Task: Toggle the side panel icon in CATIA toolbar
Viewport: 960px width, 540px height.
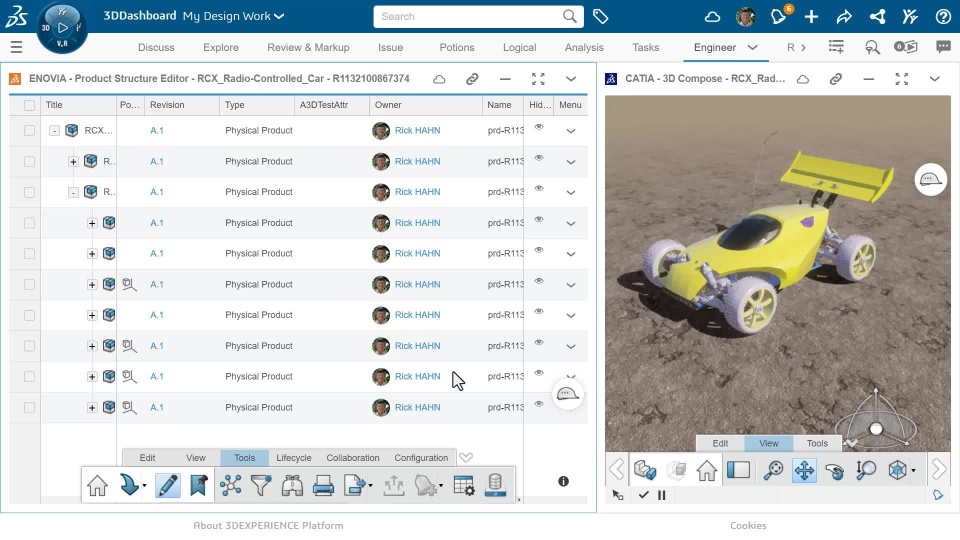Action: point(738,470)
